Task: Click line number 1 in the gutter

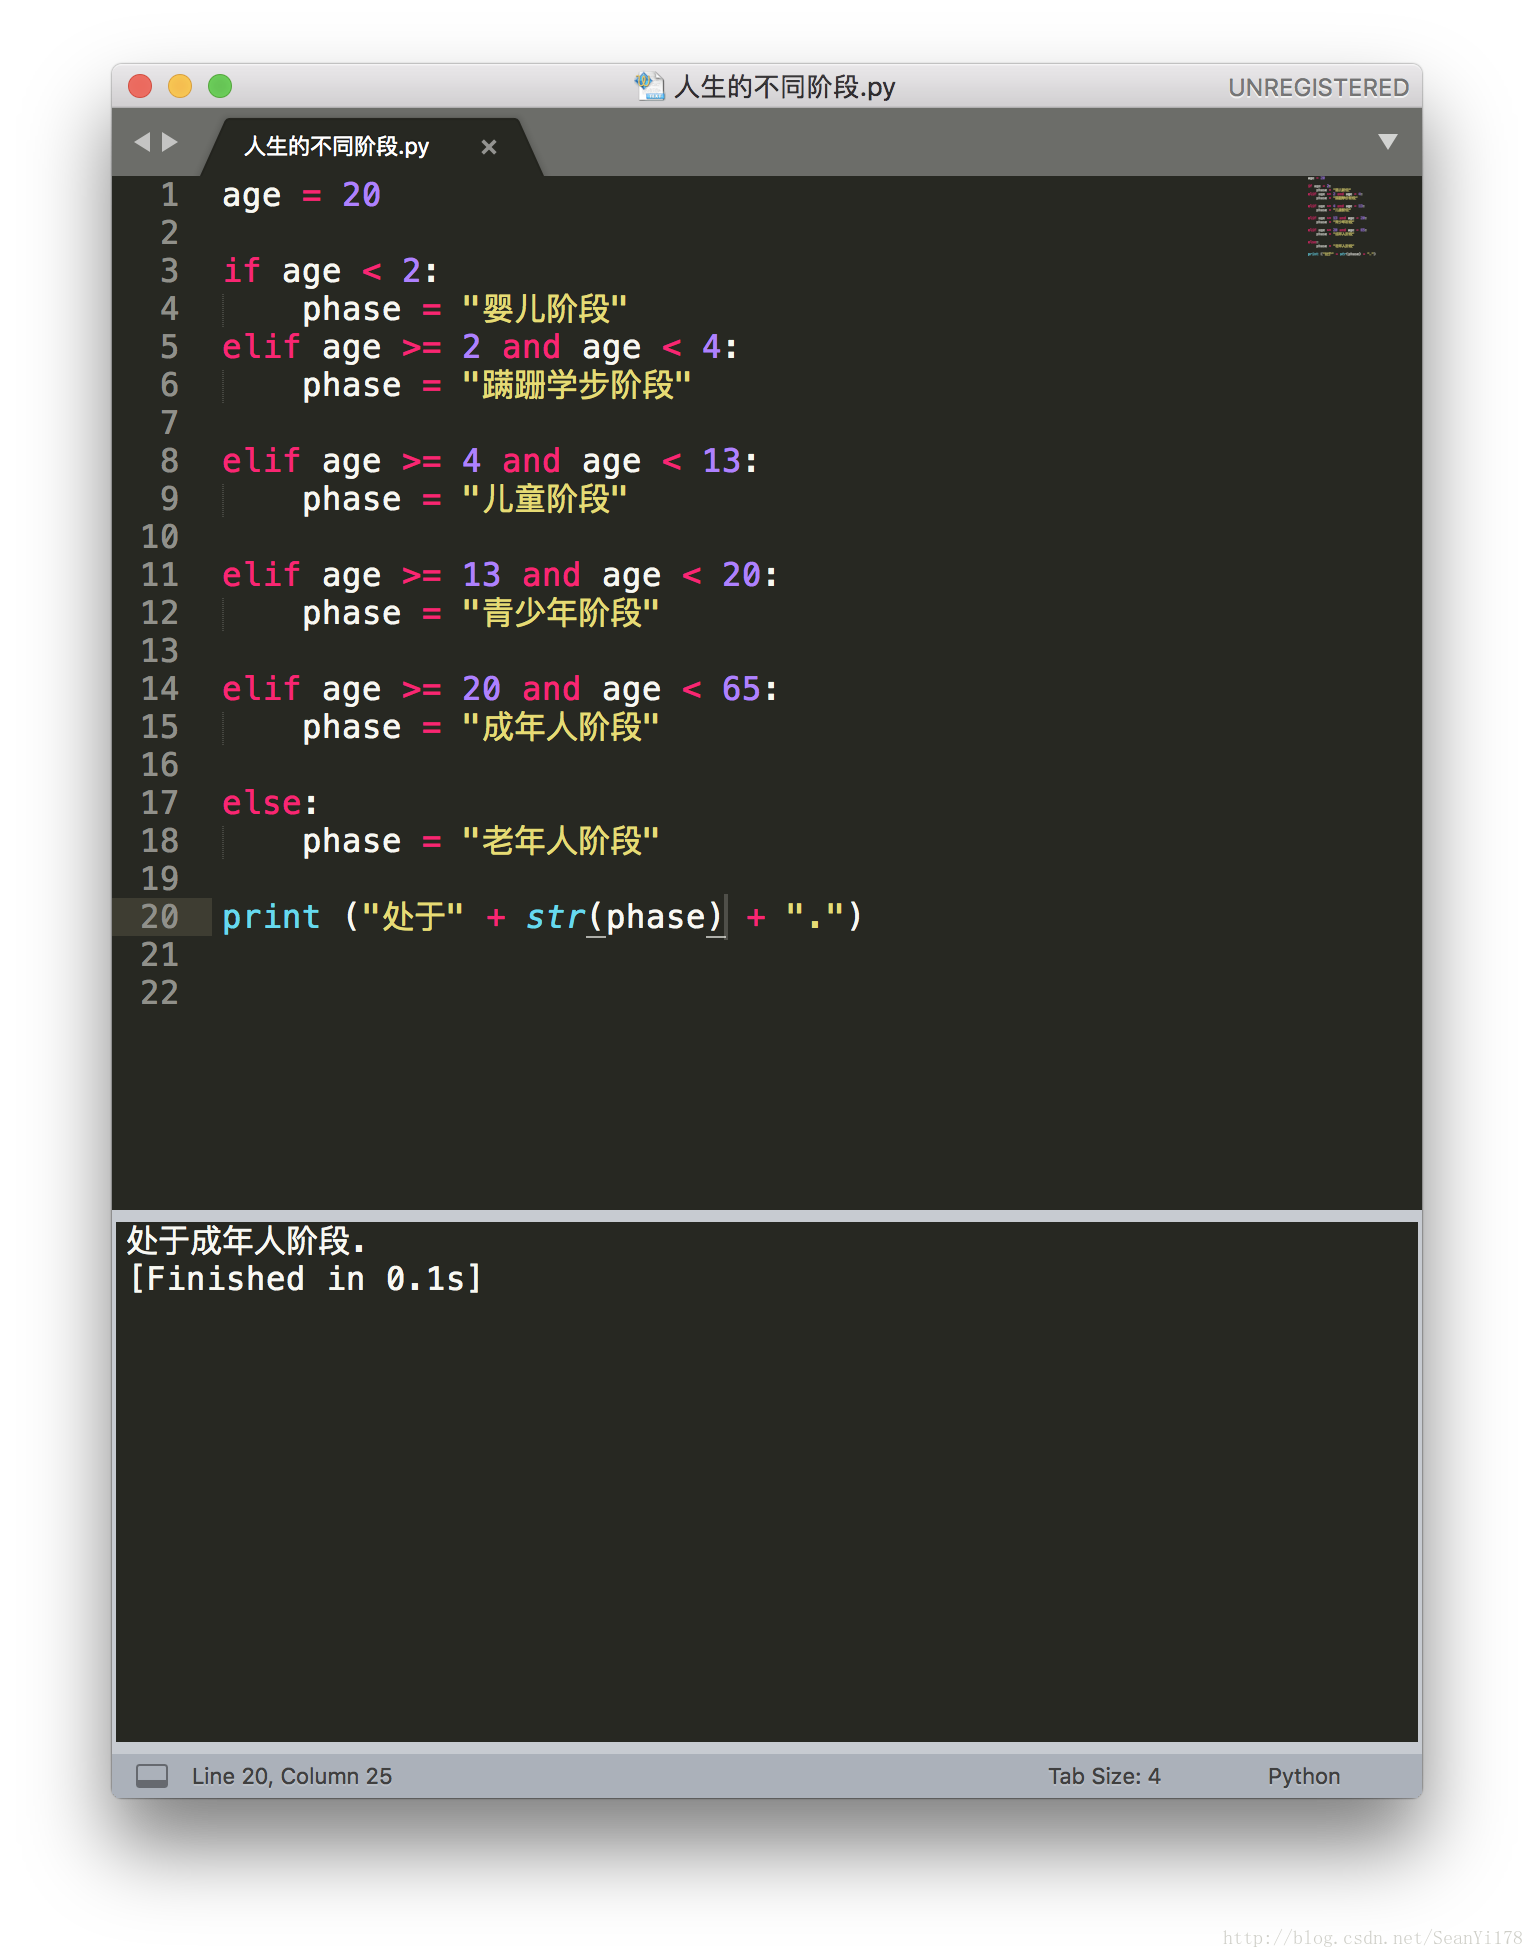Action: click(169, 195)
